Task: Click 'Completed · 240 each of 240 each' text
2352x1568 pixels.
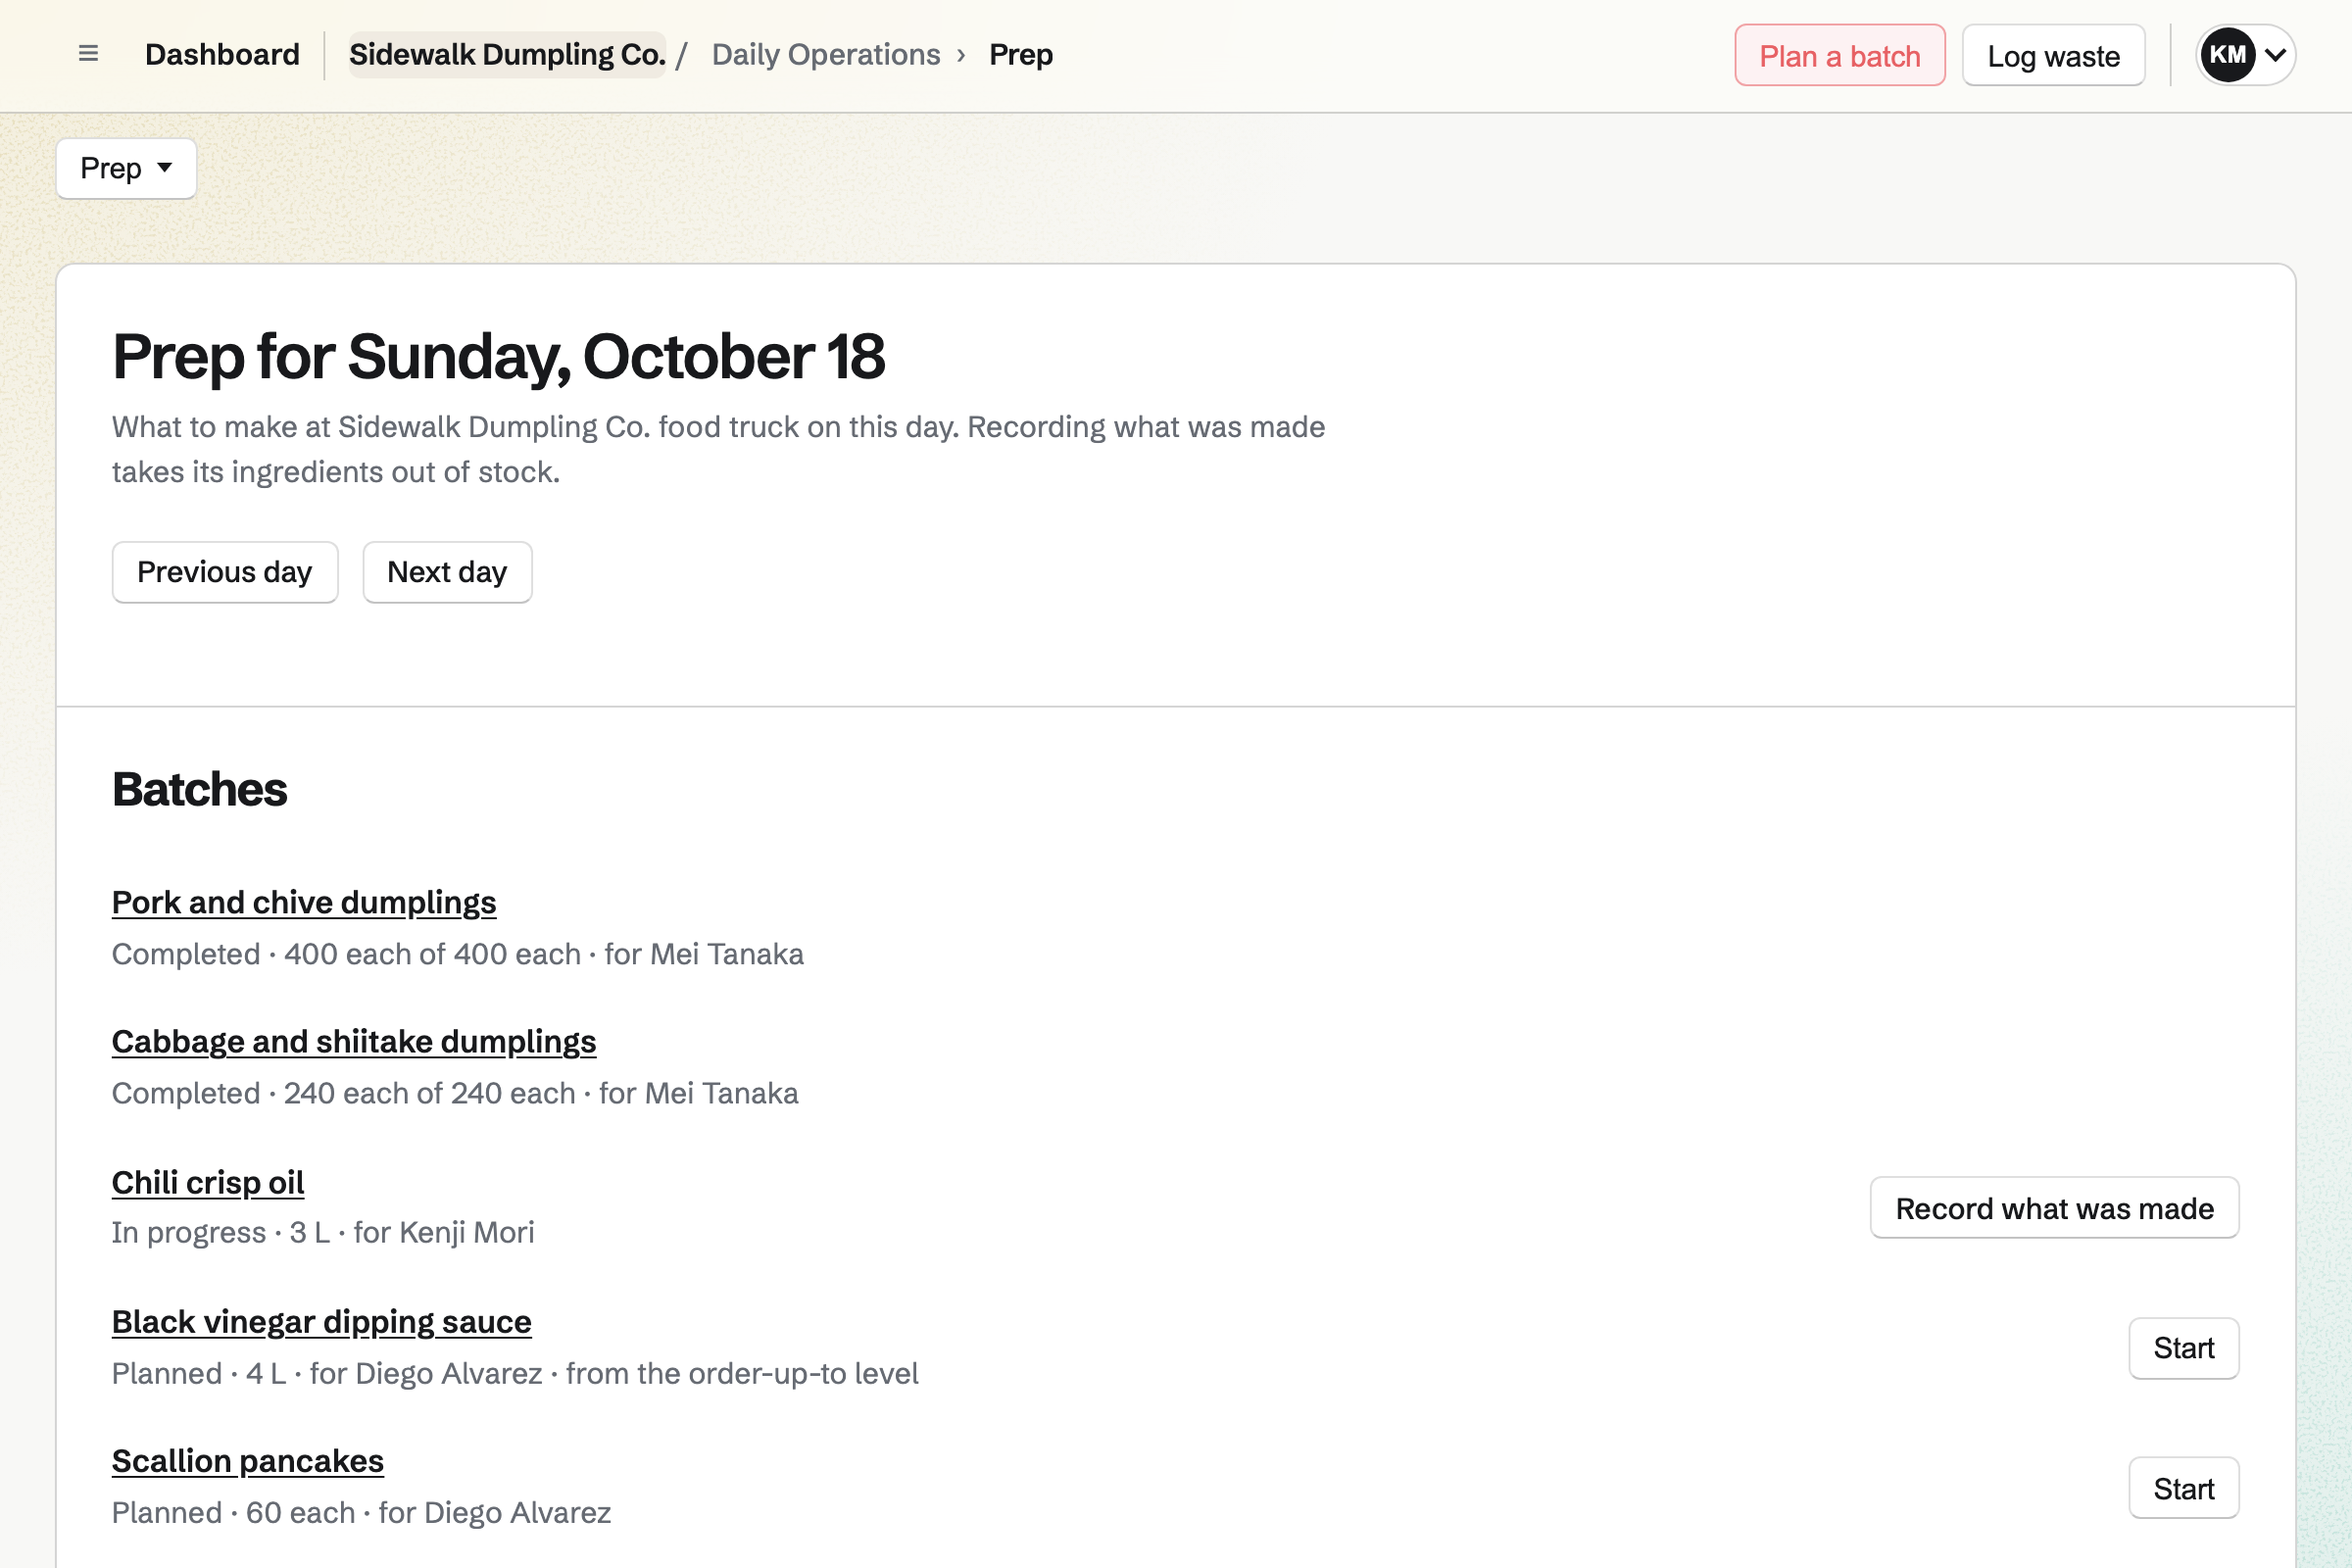Action: (x=344, y=1093)
